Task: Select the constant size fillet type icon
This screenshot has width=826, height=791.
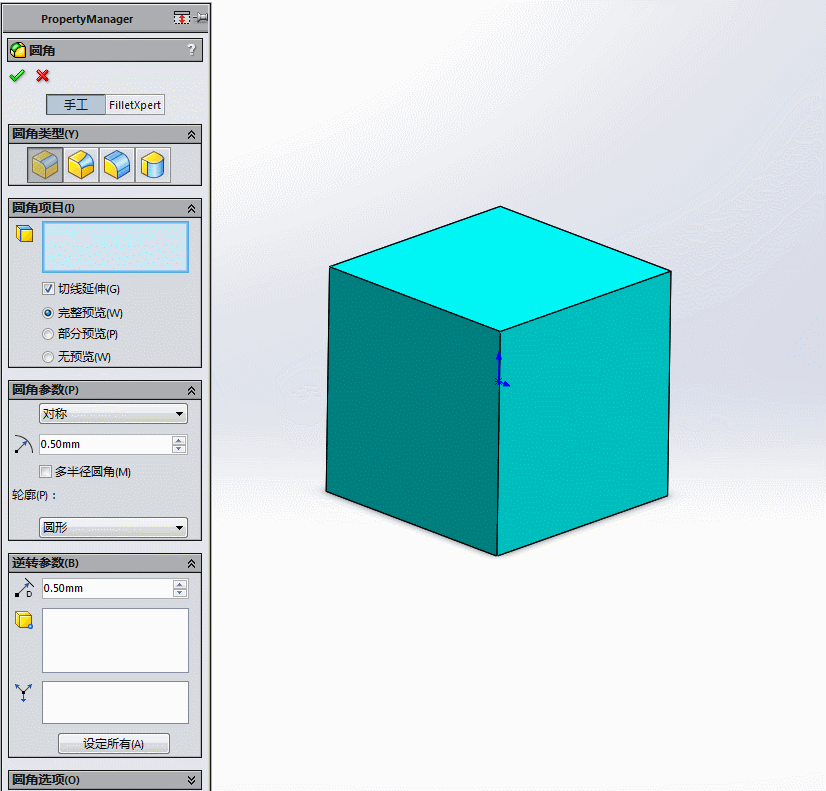Action: (45, 165)
